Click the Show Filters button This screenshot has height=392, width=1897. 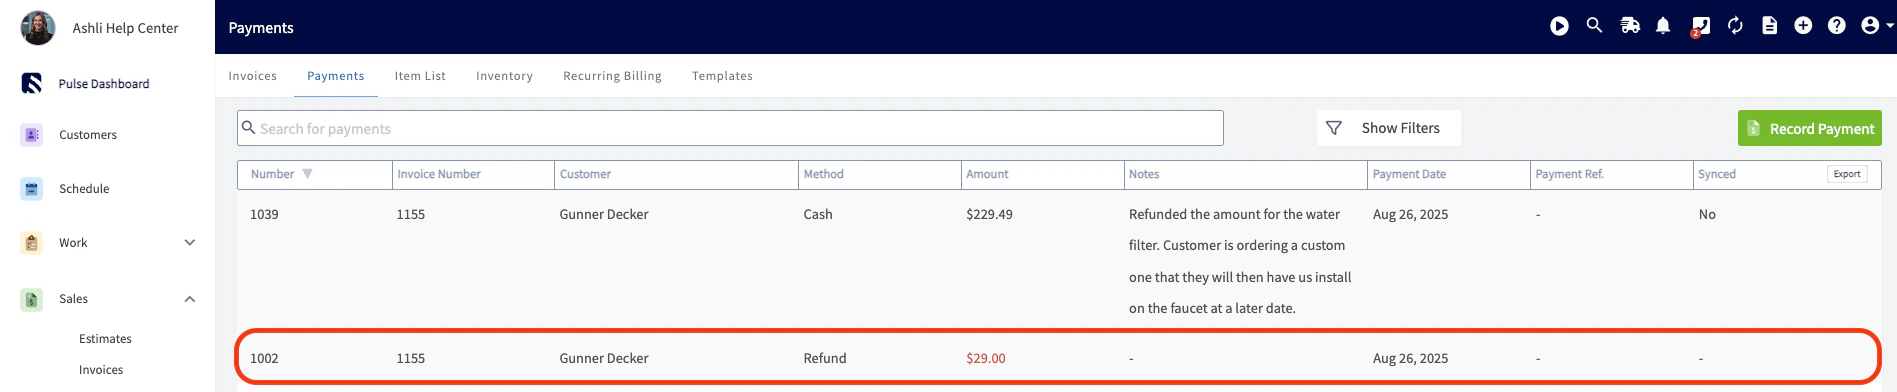[x=1388, y=128]
